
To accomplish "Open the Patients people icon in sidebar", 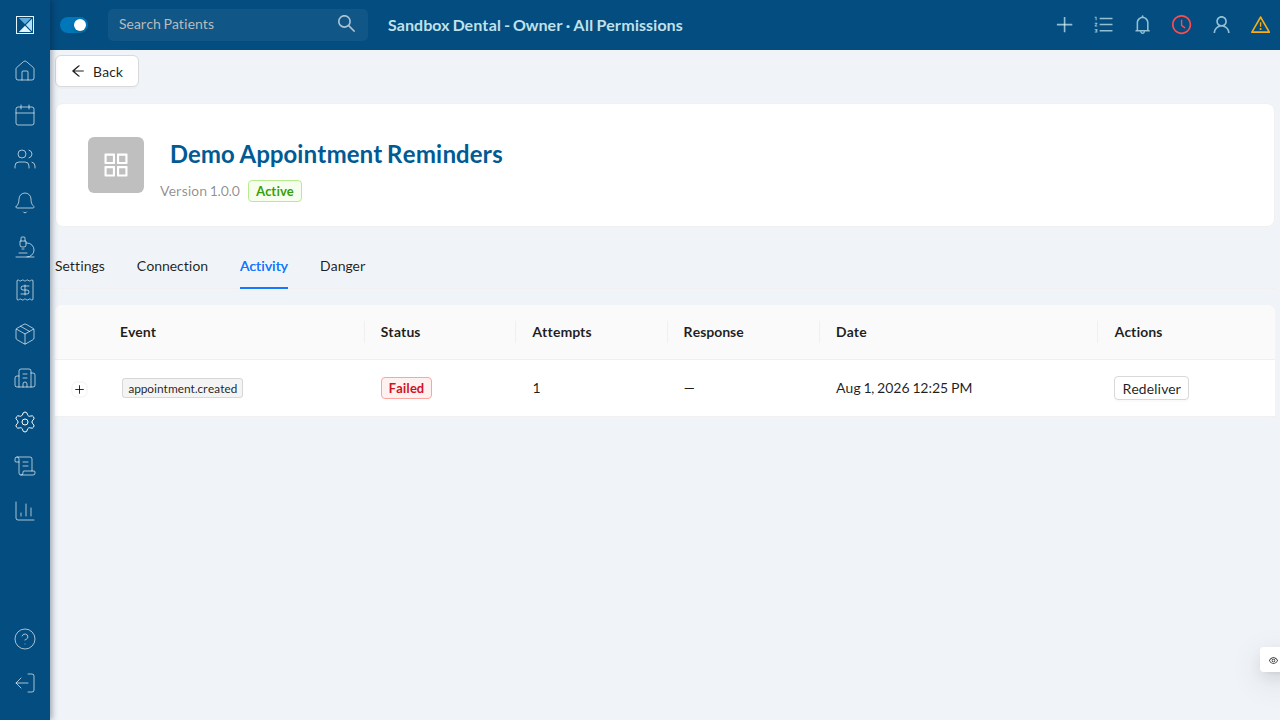I will [25, 159].
